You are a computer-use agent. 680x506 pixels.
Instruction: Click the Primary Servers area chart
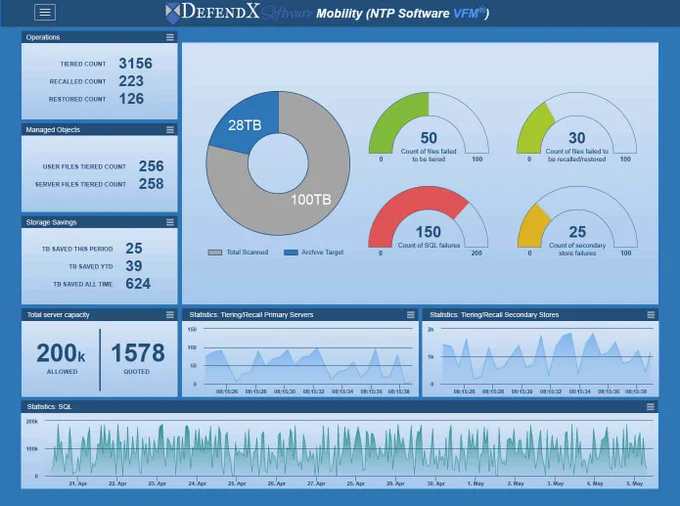(308, 366)
